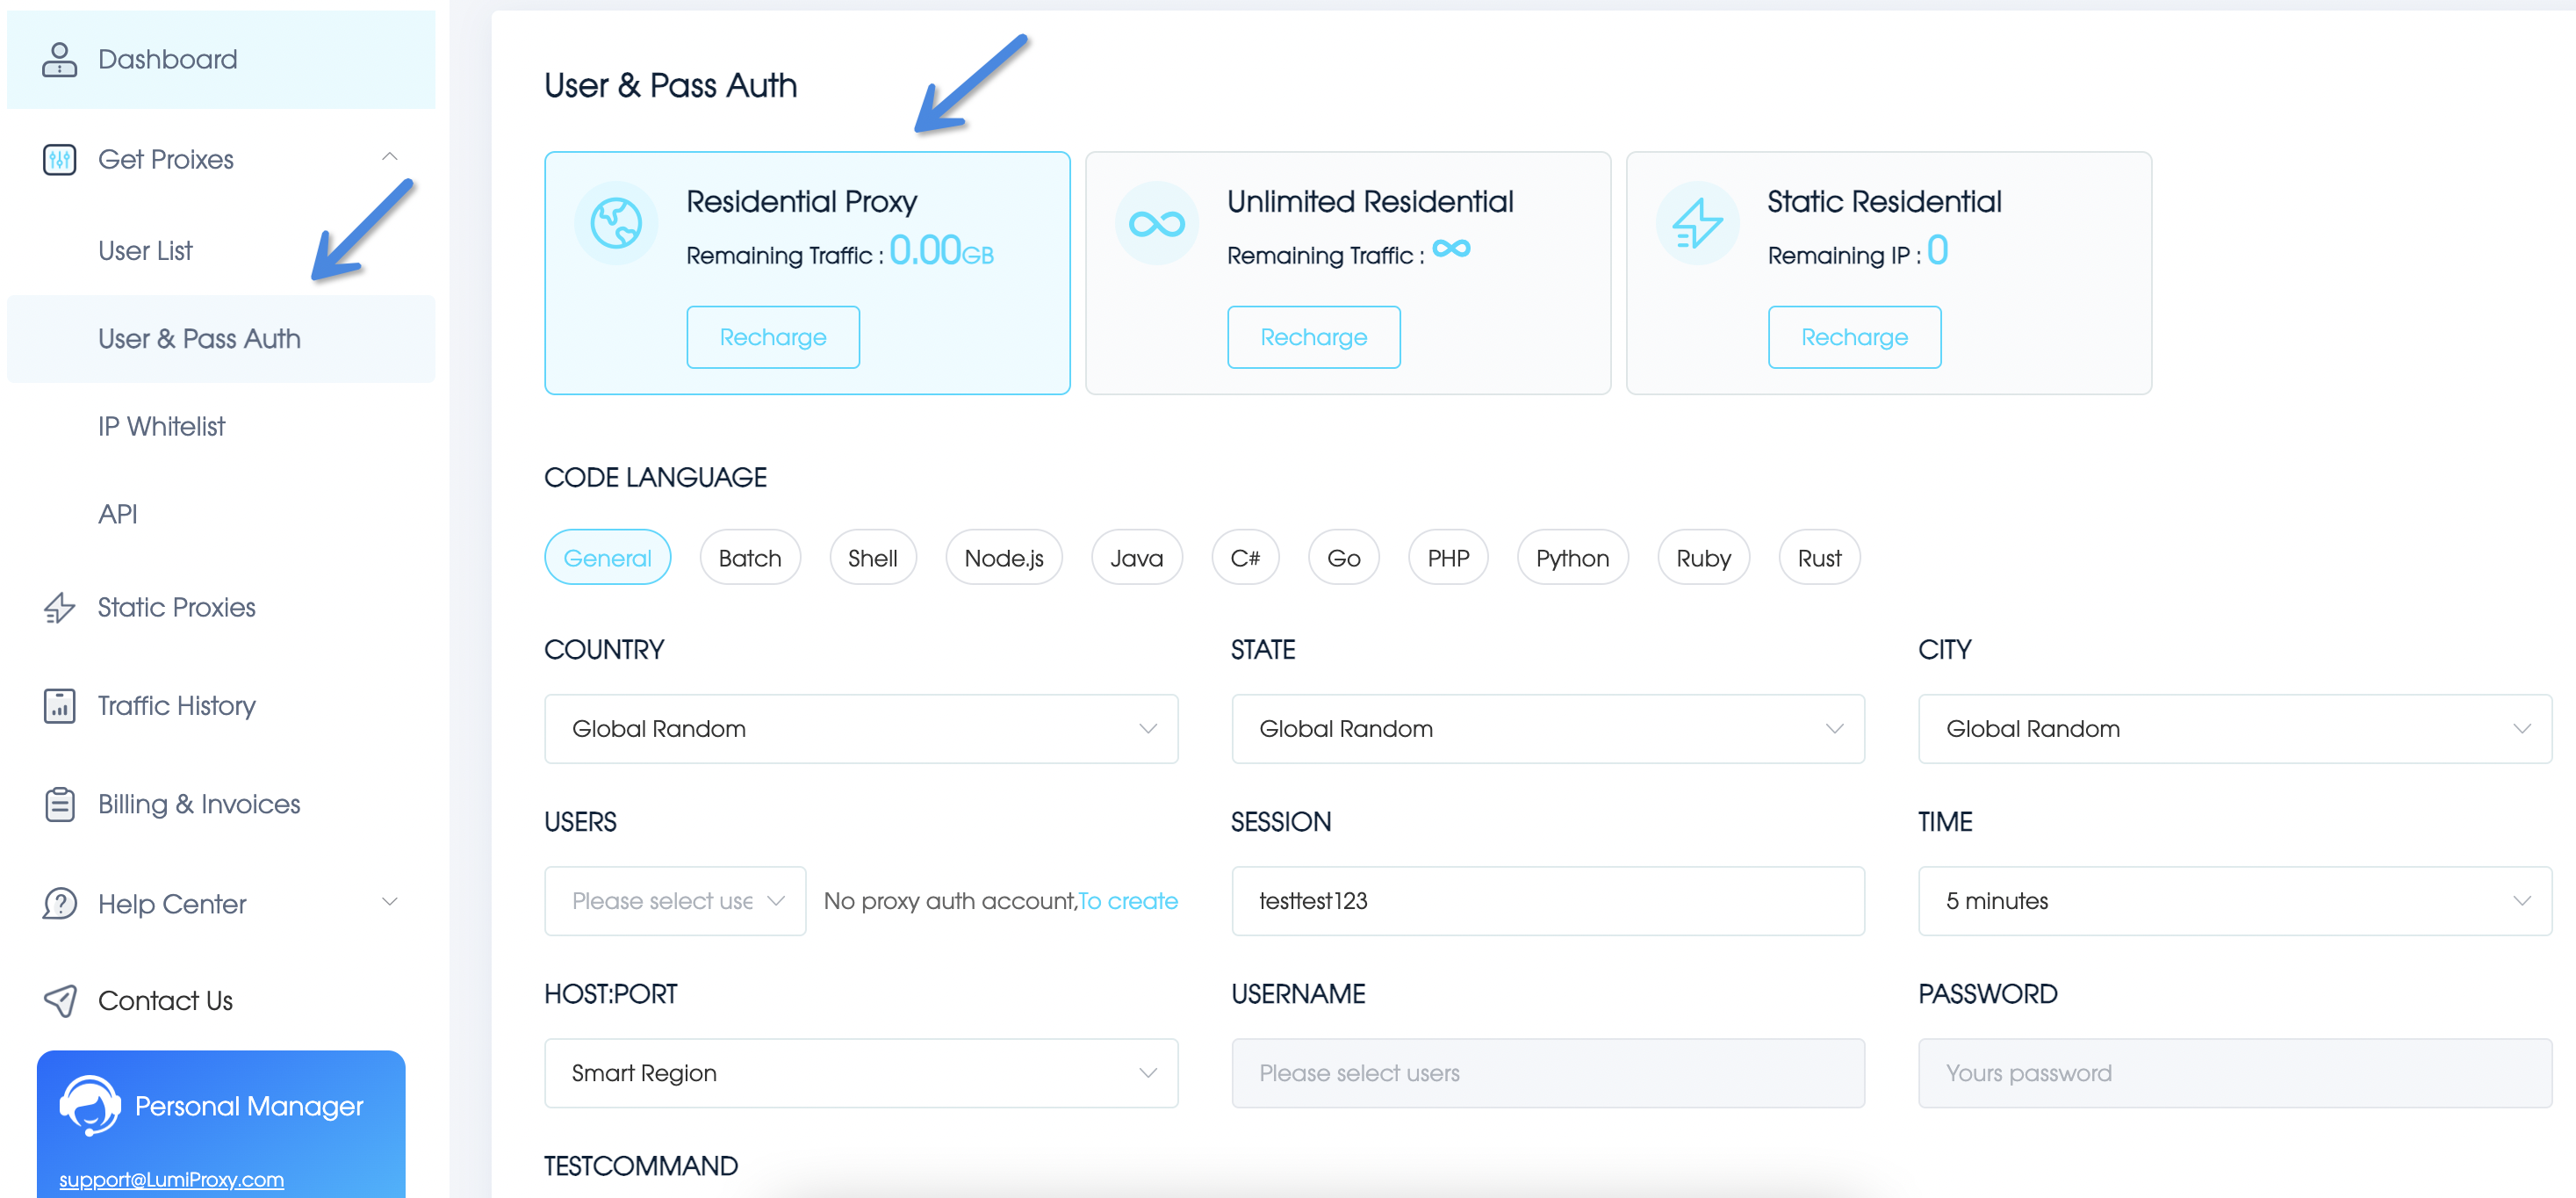Click the PASSWORD field
Screen dimensions: 2576x1198
click(2234, 1072)
